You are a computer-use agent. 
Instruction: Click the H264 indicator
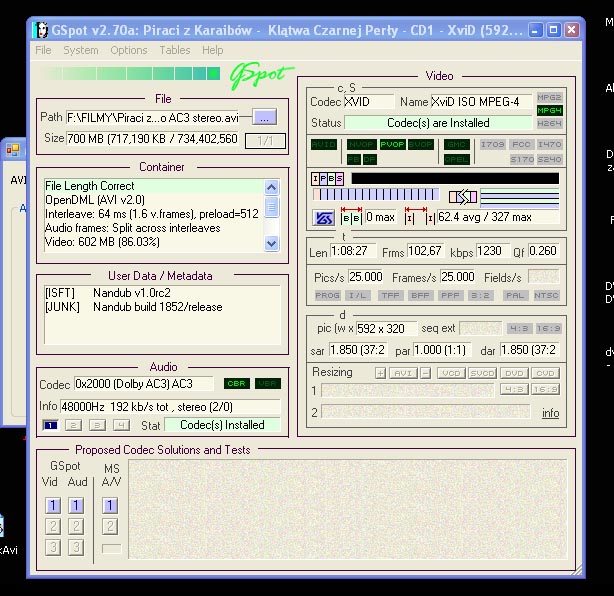click(x=549, y=123)
